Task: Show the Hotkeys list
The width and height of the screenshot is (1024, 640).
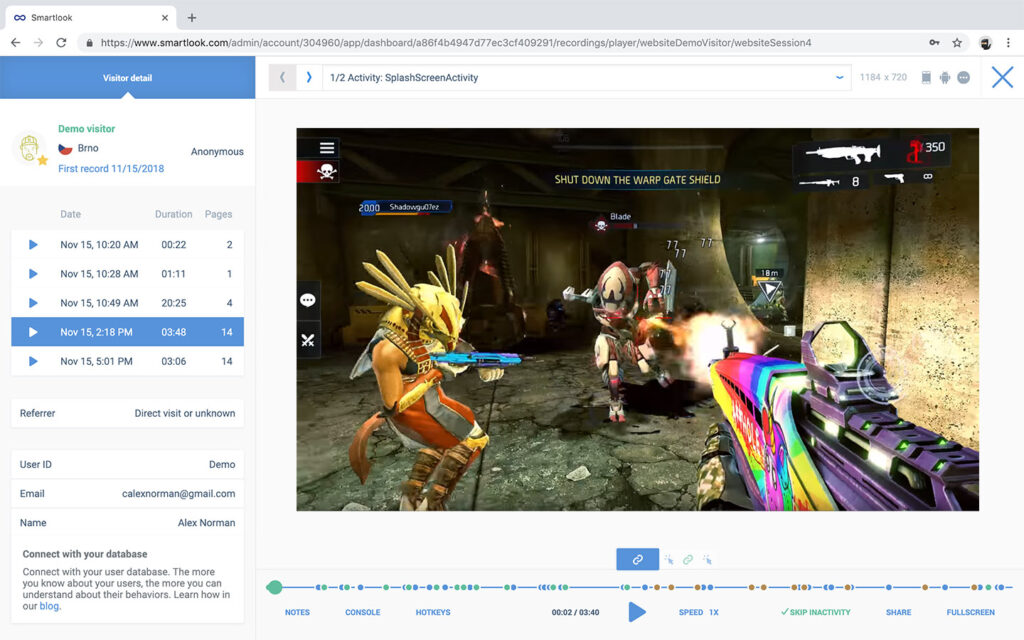Action: pos(433,613)
